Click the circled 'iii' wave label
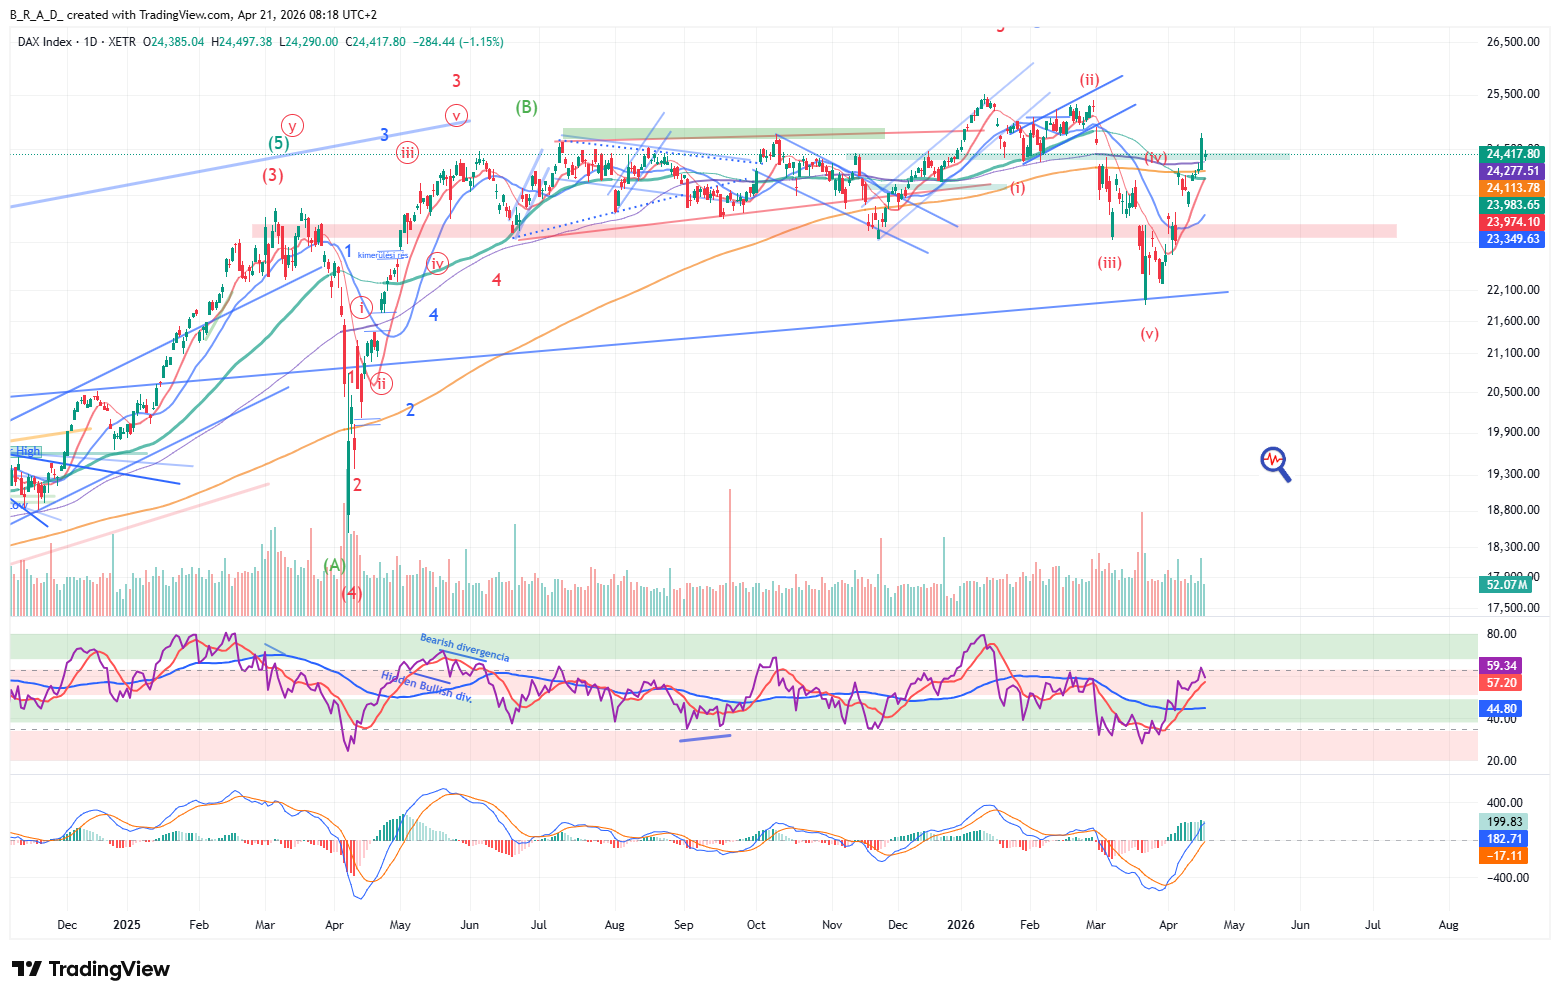Image resolution: width=1560 pixels, height=999 pixels. pyautogui.click(x=407, y=153)
